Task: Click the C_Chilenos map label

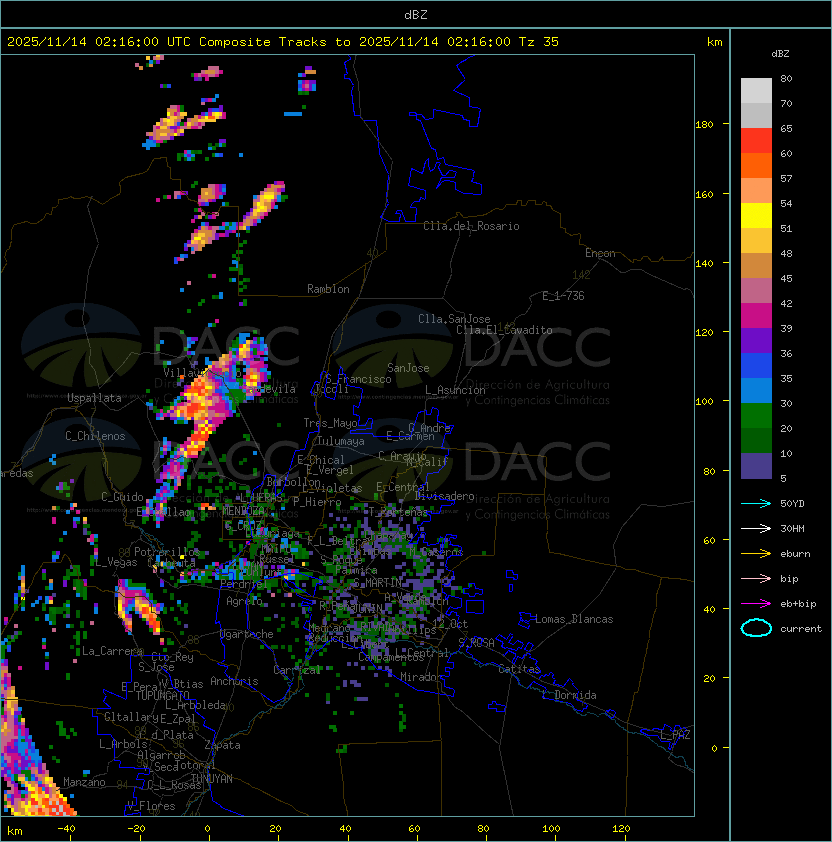Action: coord(95,436)
